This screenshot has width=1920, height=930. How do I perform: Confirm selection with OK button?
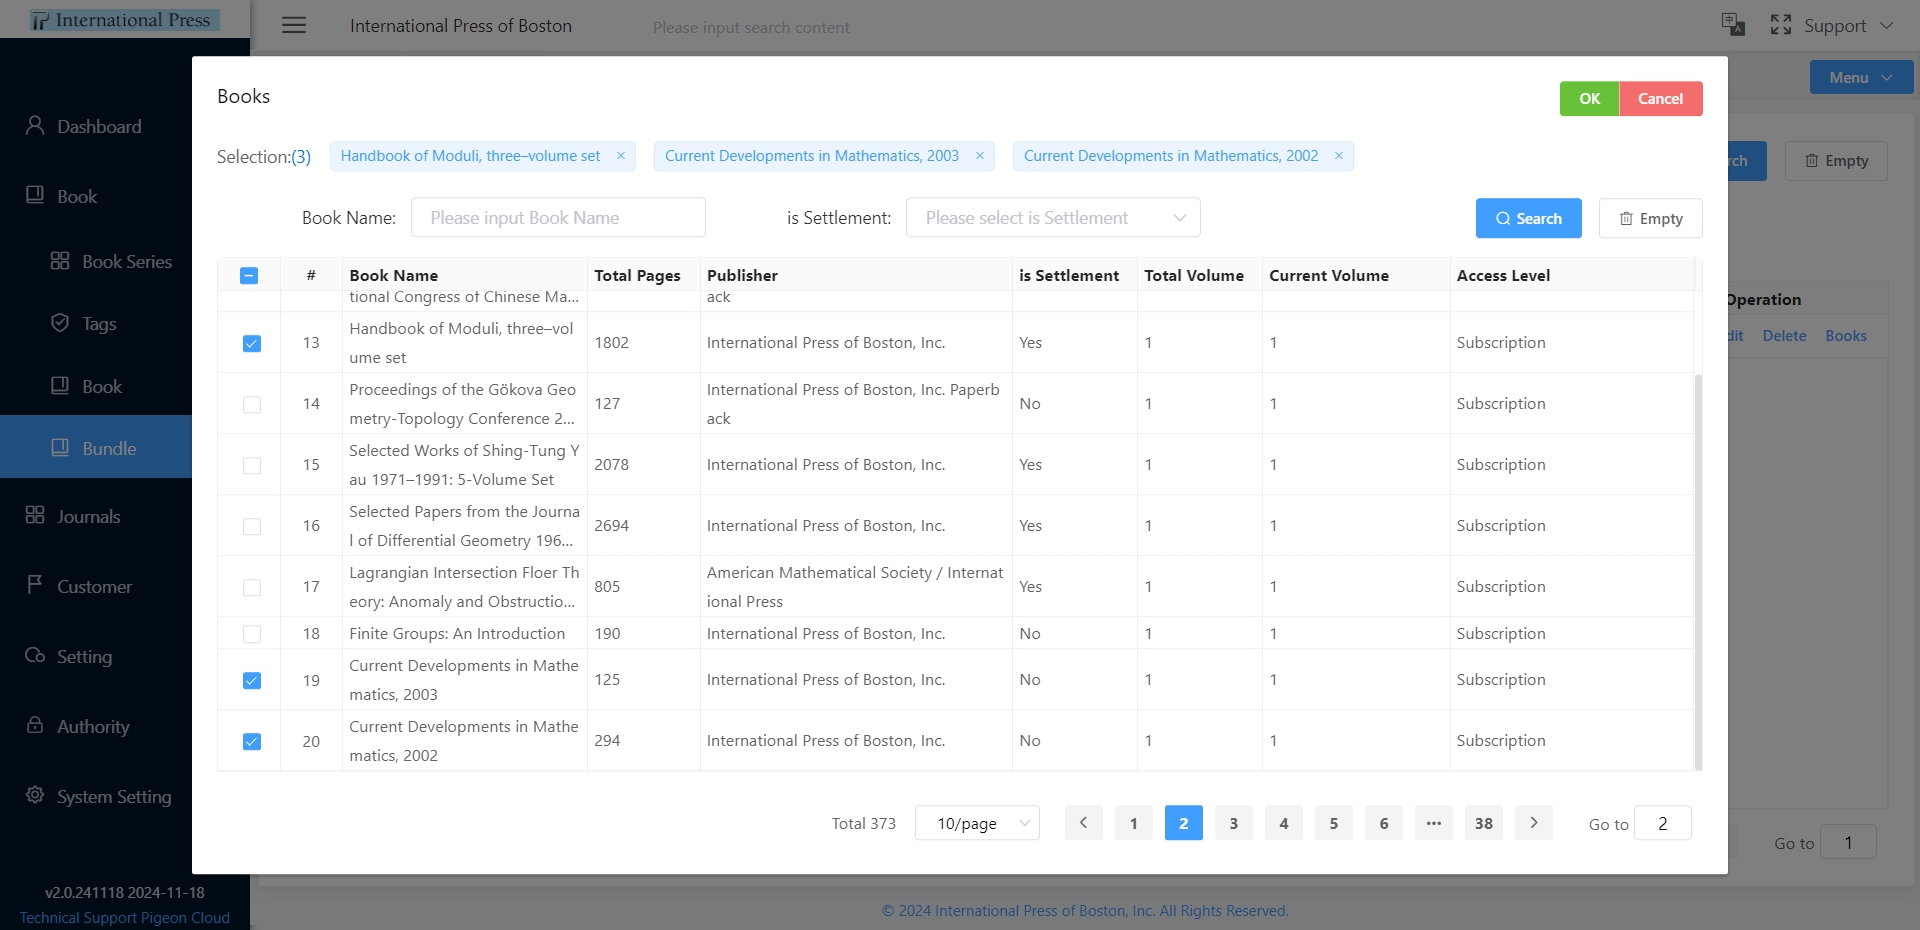[x=1589, y=99]
